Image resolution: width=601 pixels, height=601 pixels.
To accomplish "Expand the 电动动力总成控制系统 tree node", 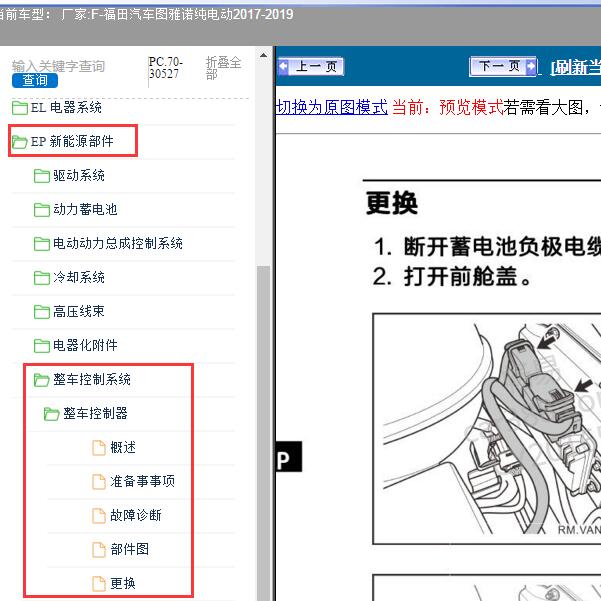I will [x=118, y=243].
